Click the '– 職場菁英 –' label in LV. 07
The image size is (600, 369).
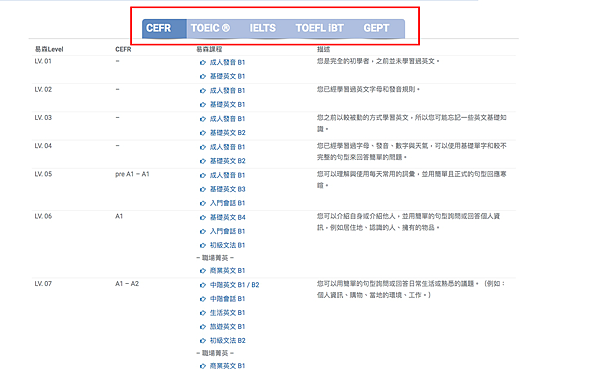click(215, 353)
